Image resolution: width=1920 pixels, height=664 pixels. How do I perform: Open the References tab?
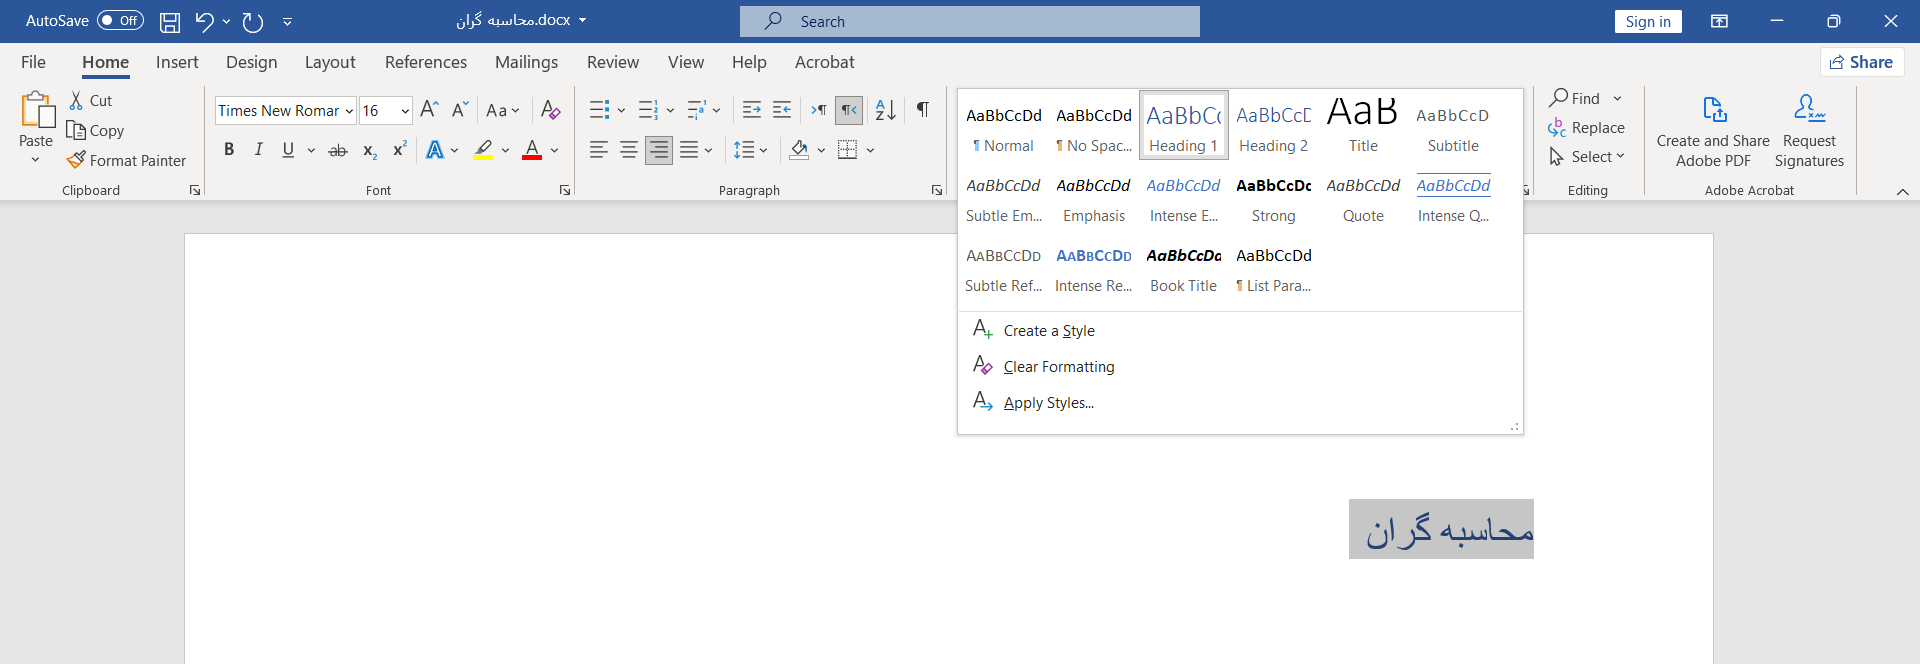425,62
